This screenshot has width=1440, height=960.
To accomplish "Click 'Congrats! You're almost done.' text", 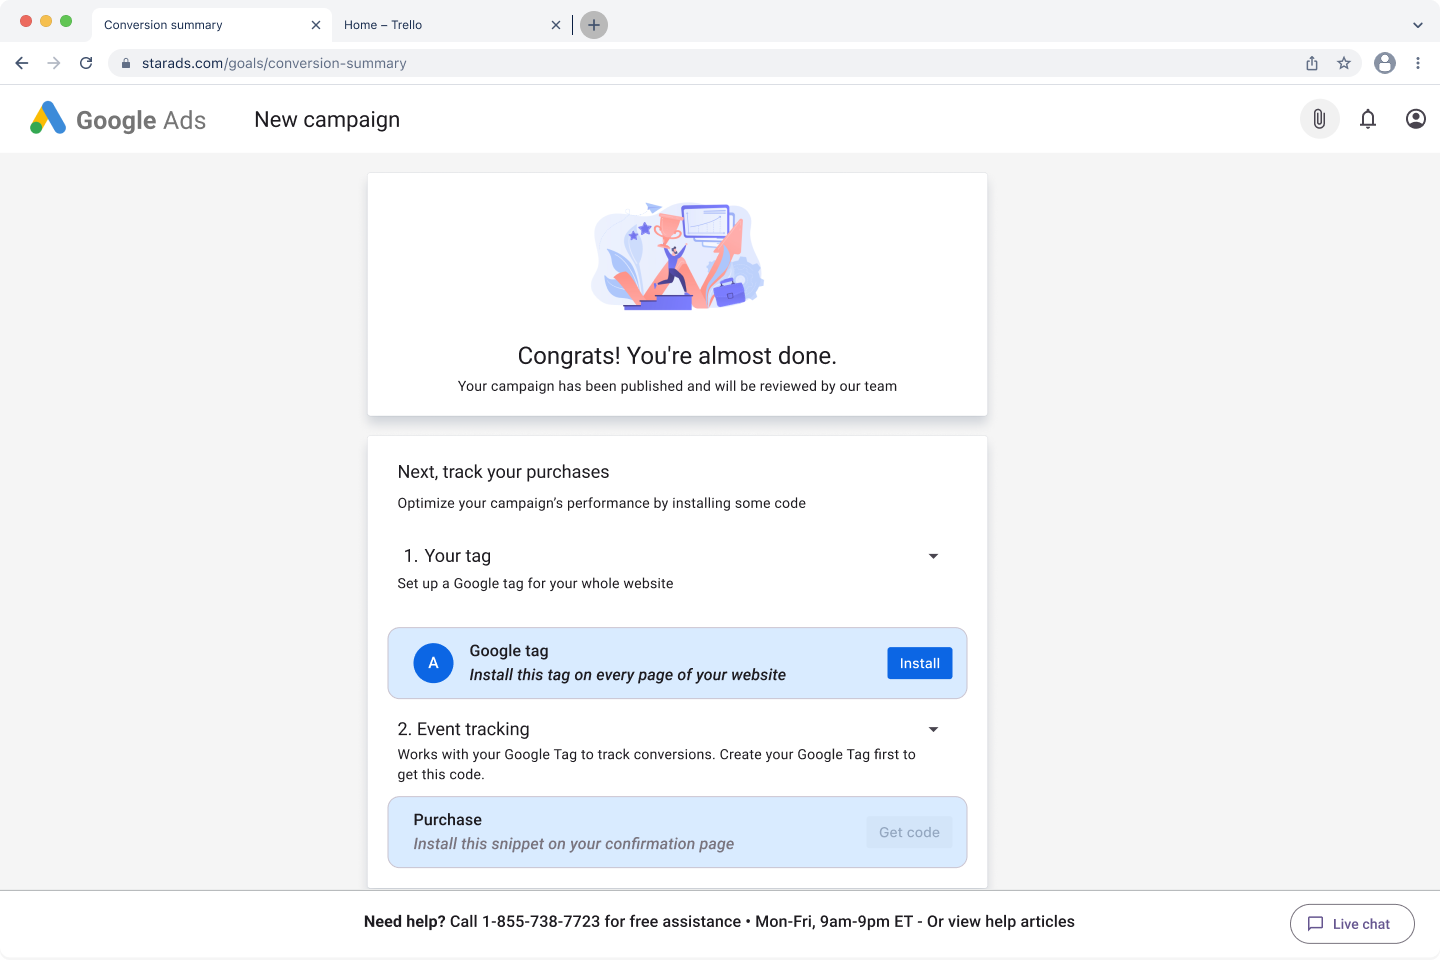I will (x=677, y=356).
